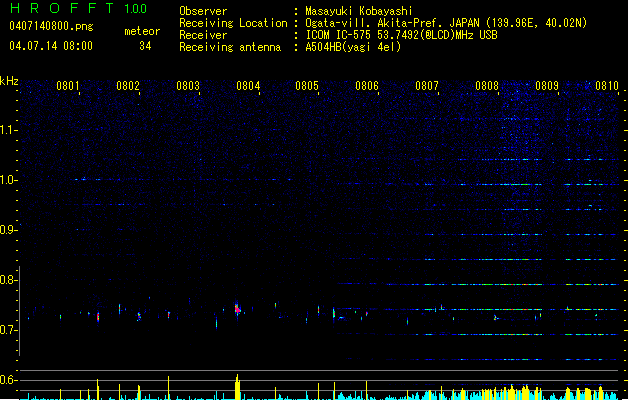The height and width of the screenshot is (400, 629).
Task: Click the 0805 time marker
Action: pyautogui.click(x=307, y=86)
